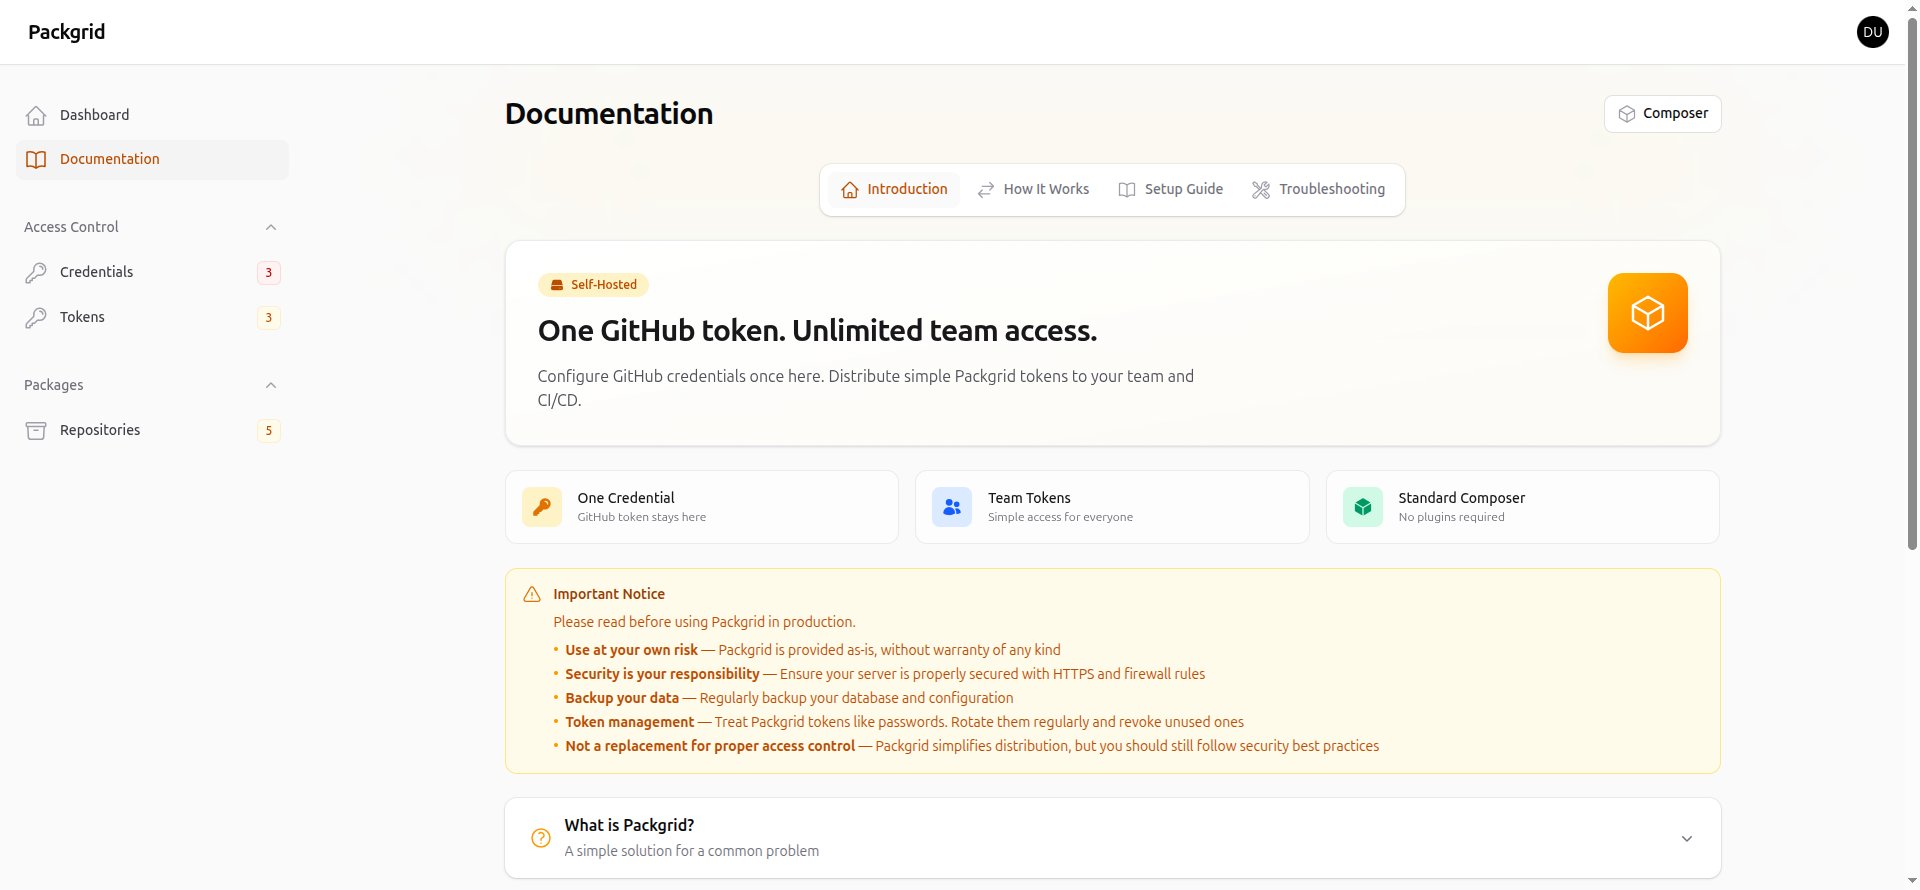
Task: Click 'Simple access for everyone' subtitle
Action: [x=1060, y=517]
